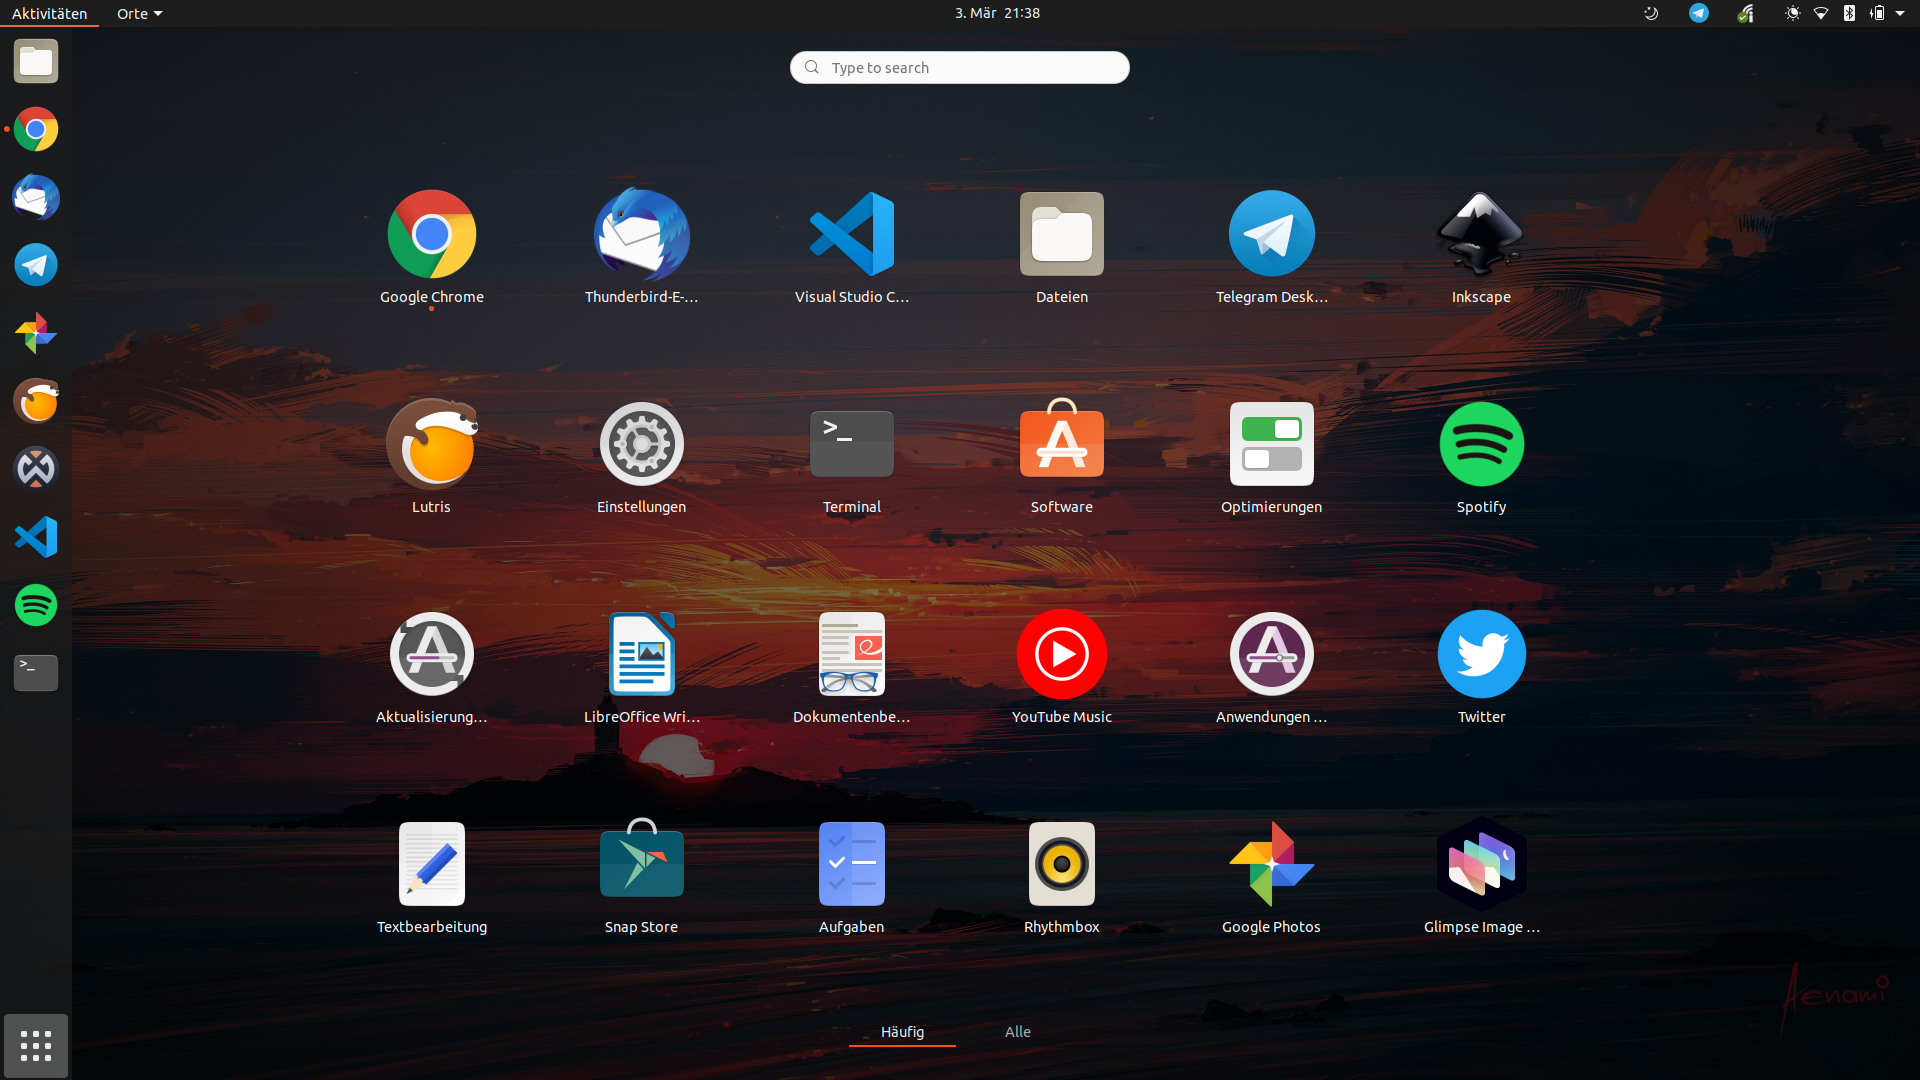The height and width of the screenshot is (1080, 1920).
Task: Open the Aufgaben to-do app
Action: click(852, 864)
